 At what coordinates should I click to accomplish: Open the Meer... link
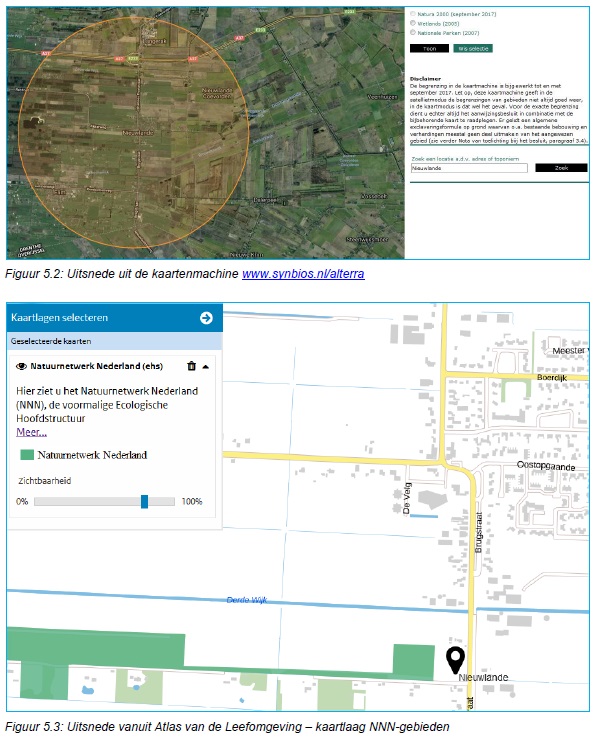tap(31, 432)
